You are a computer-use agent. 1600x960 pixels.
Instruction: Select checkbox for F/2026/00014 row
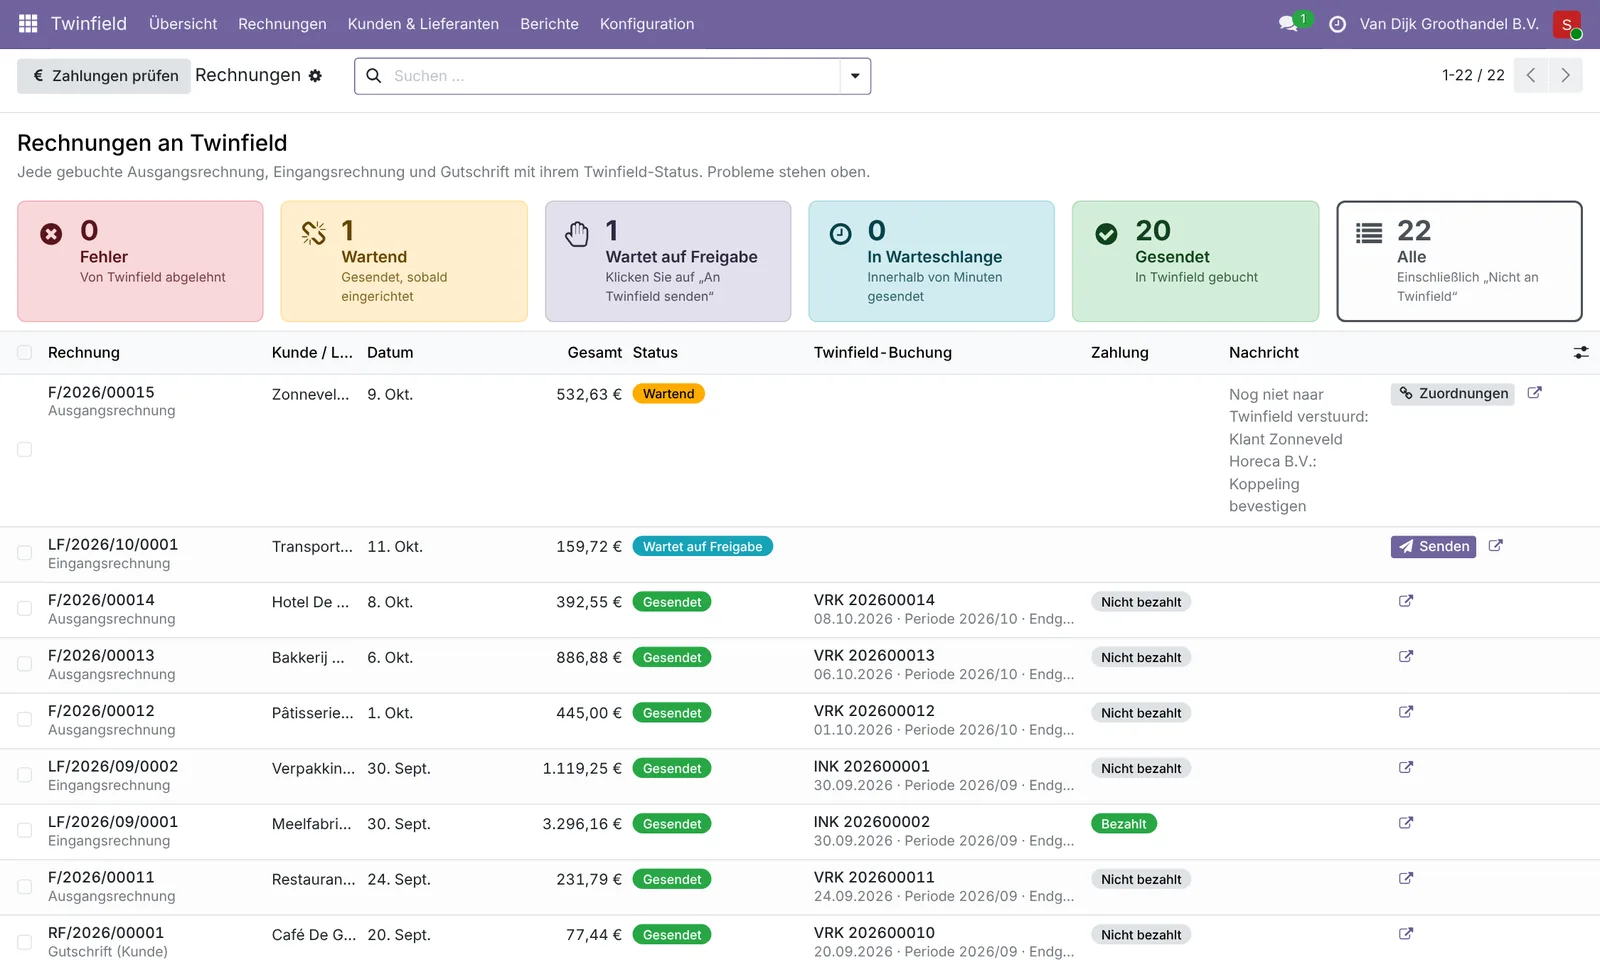point(25,609)
